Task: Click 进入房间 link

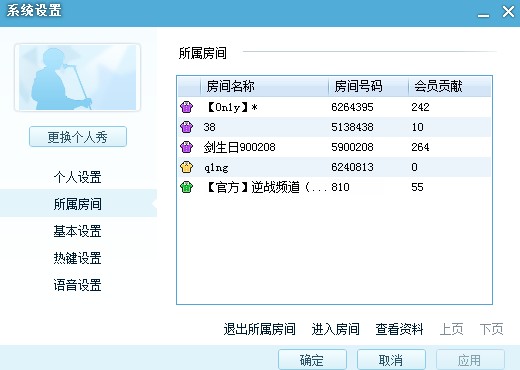Action: click(x=335, y=329)
